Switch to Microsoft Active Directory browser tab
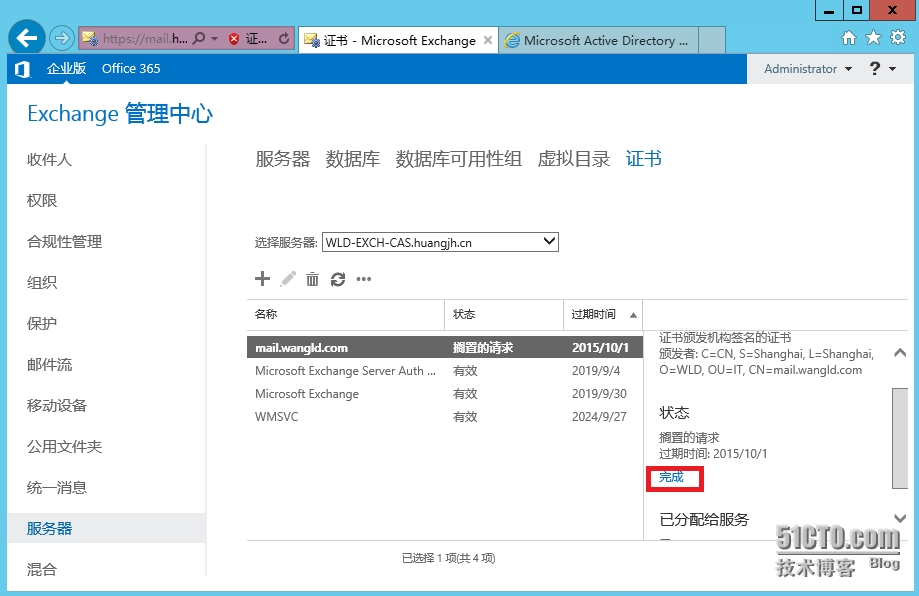Screen dimensions: 919x596 (x=598, y=40)
